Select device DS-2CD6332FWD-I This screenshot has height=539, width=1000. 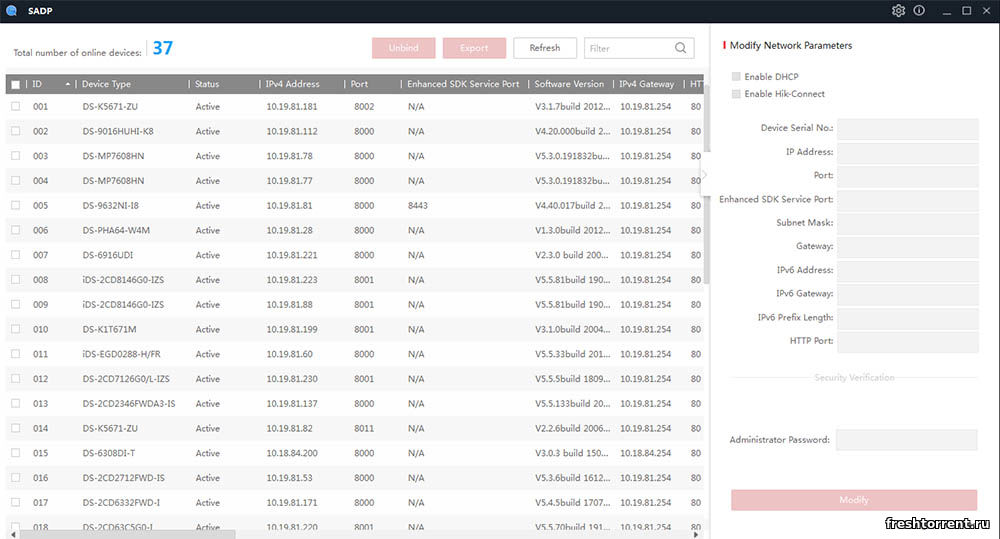[x=121, y=503]
